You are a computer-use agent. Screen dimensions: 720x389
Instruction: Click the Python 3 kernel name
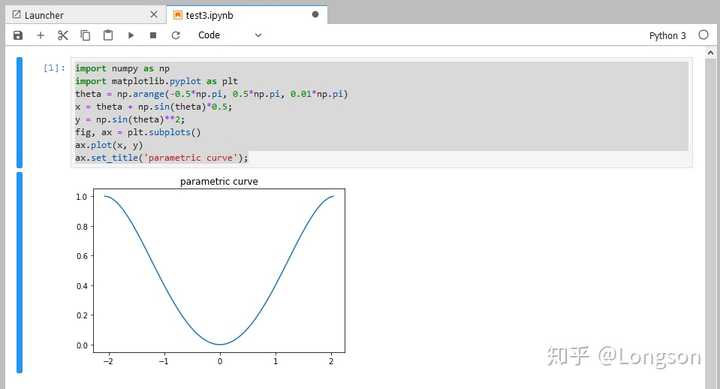(x=667, y=35)
